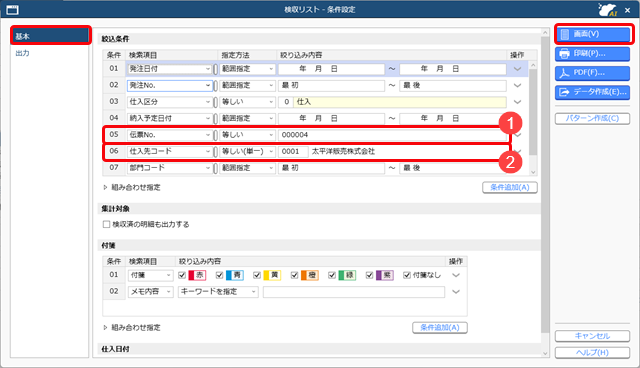Screen dimensions: 640x368
Task: Click the green 緑 color swatch
Action: pyautogui.click(x=347, y=275)
